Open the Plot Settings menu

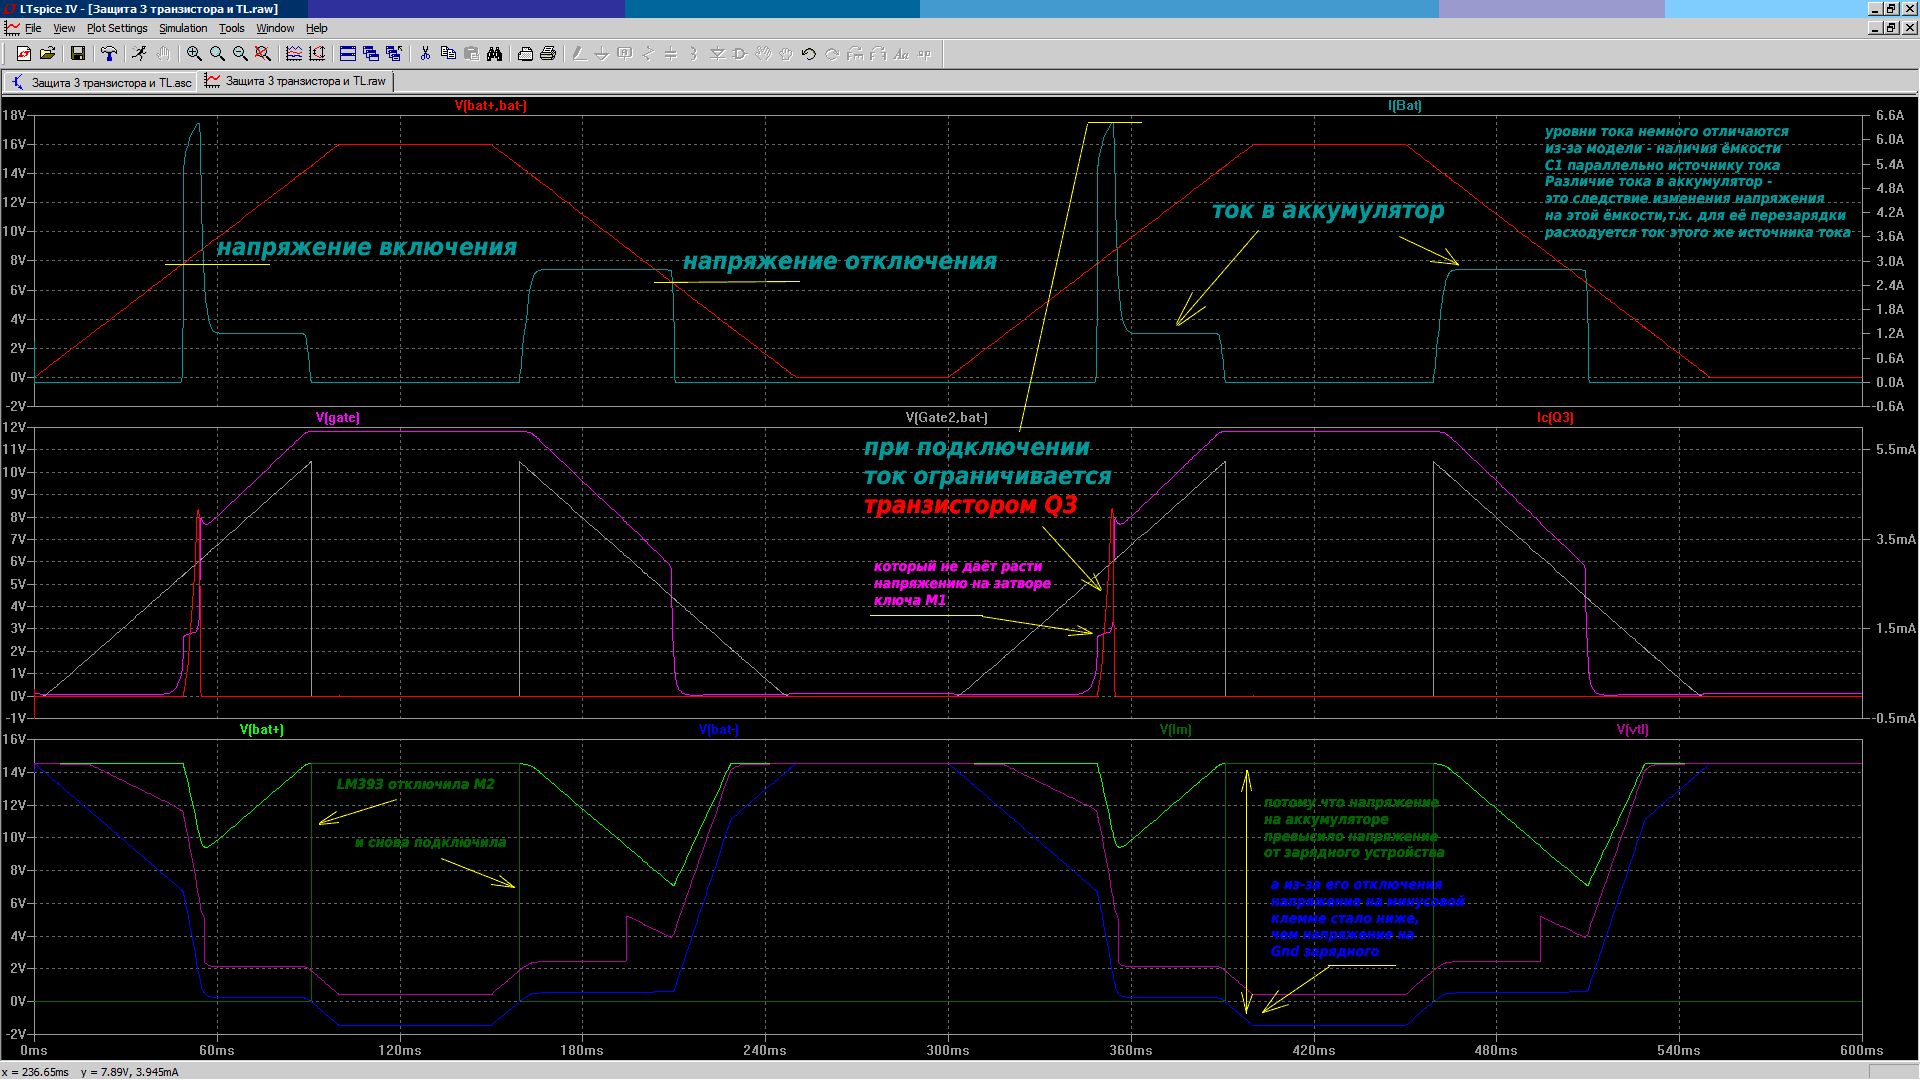(x=117, y=28)
